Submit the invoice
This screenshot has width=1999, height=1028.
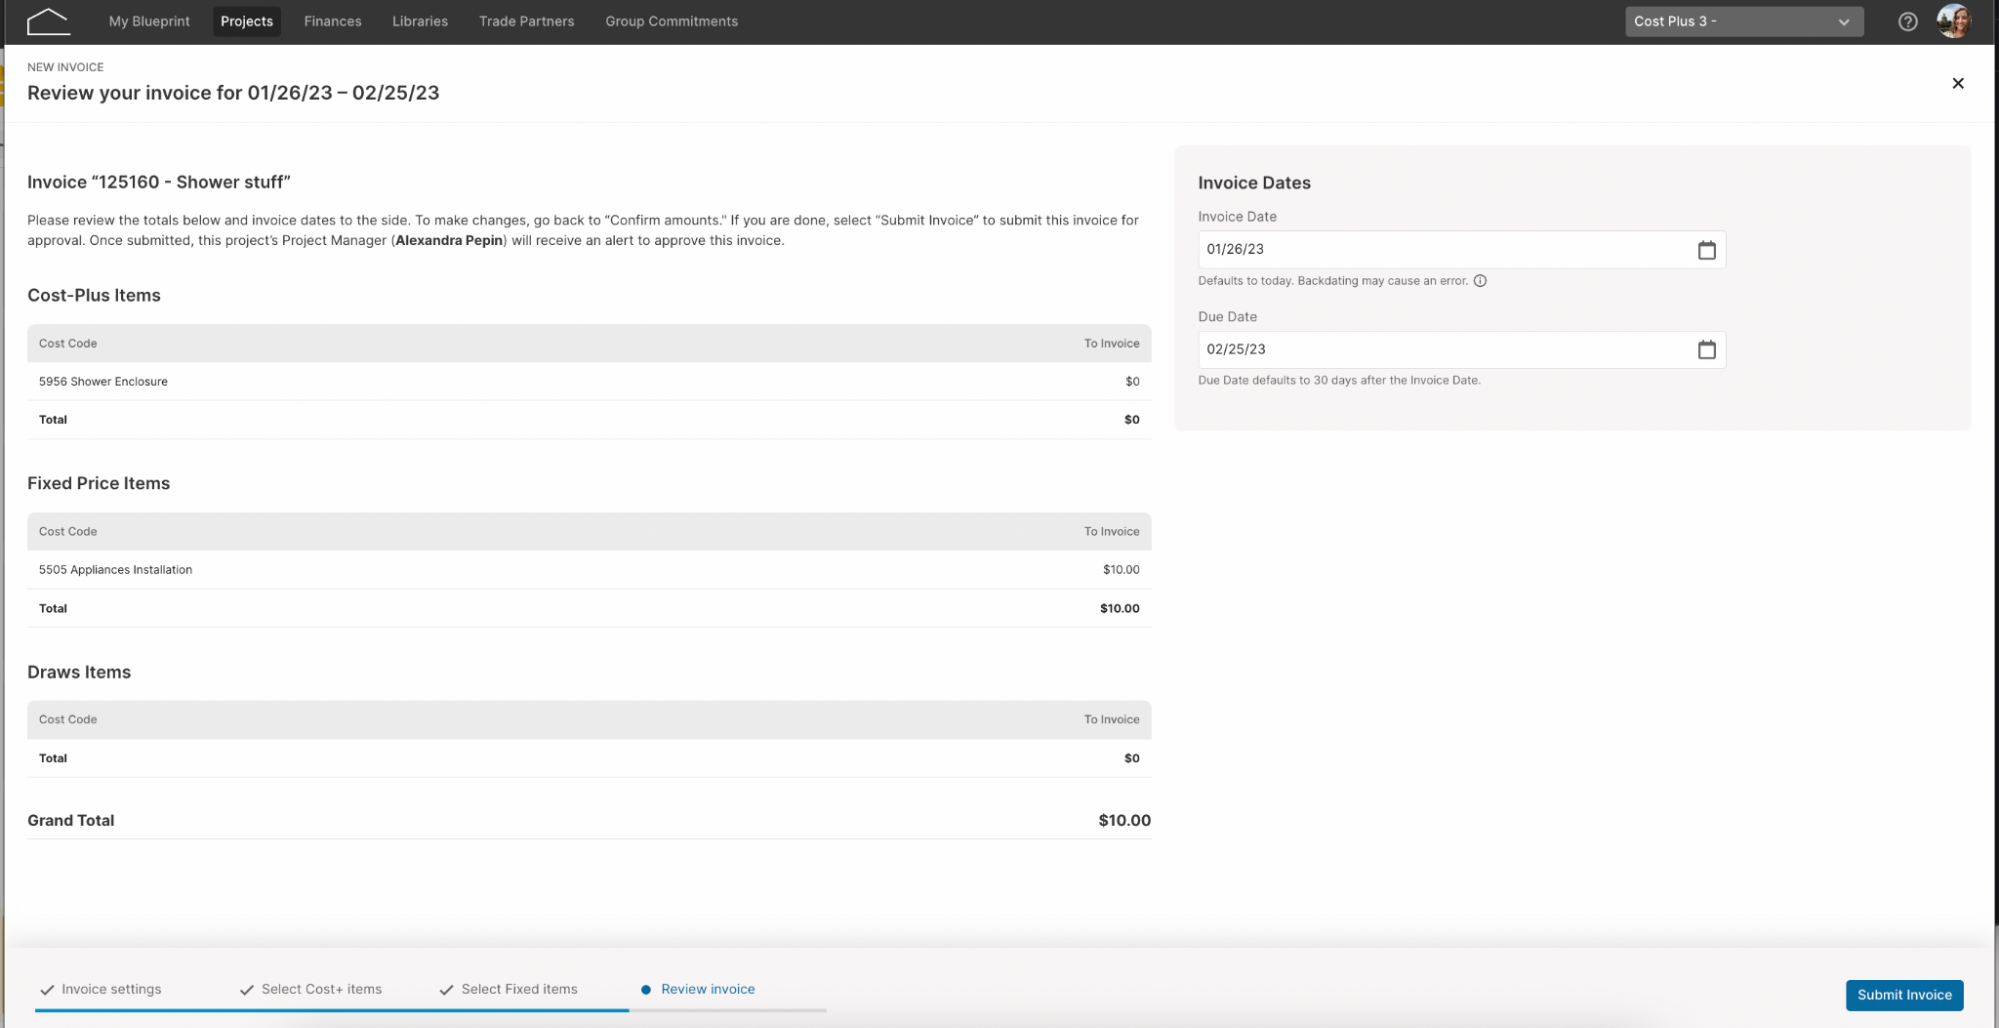click(x=1904, y=995)
